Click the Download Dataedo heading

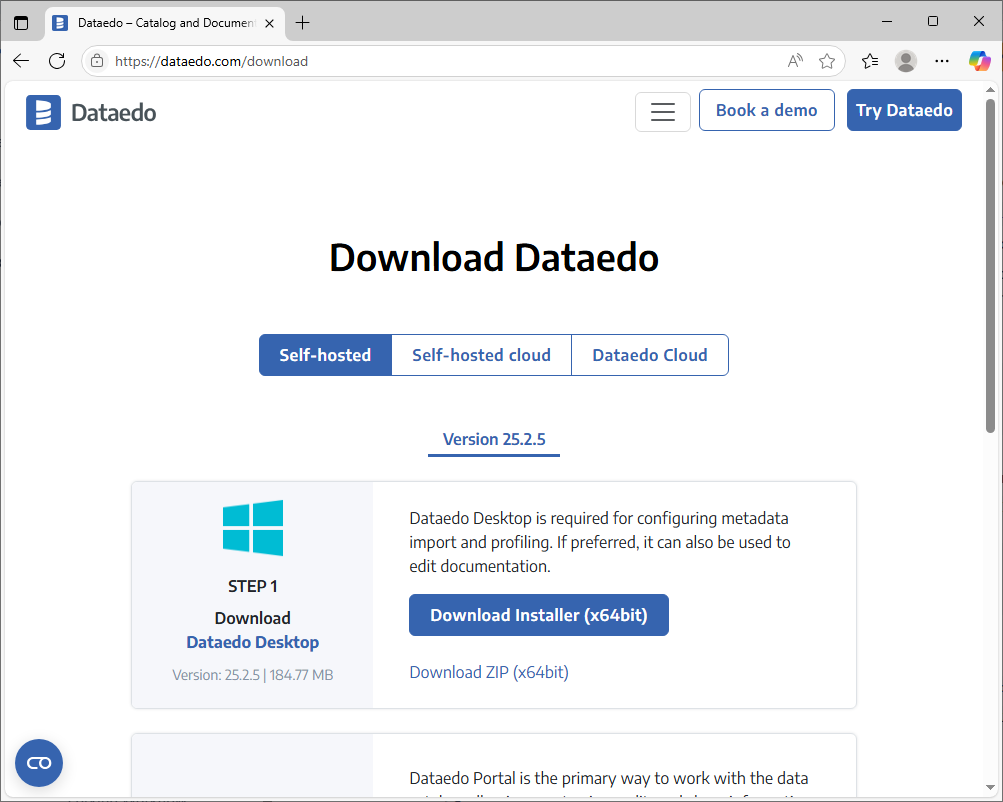494,257
